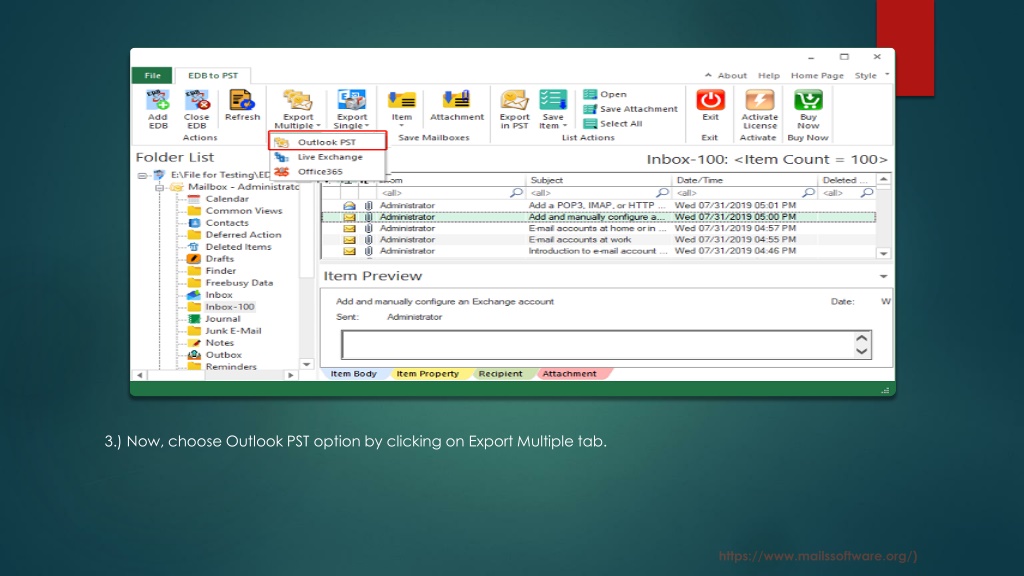Collapse the Item Preview panel arrow
The image size is (1024, 576).
[883, 276]
